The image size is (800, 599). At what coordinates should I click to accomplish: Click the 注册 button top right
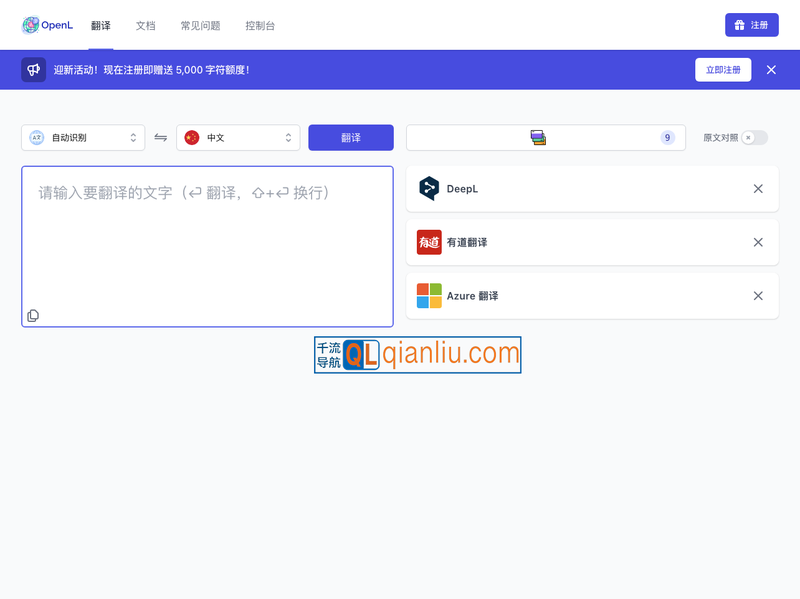coord(751,25)
